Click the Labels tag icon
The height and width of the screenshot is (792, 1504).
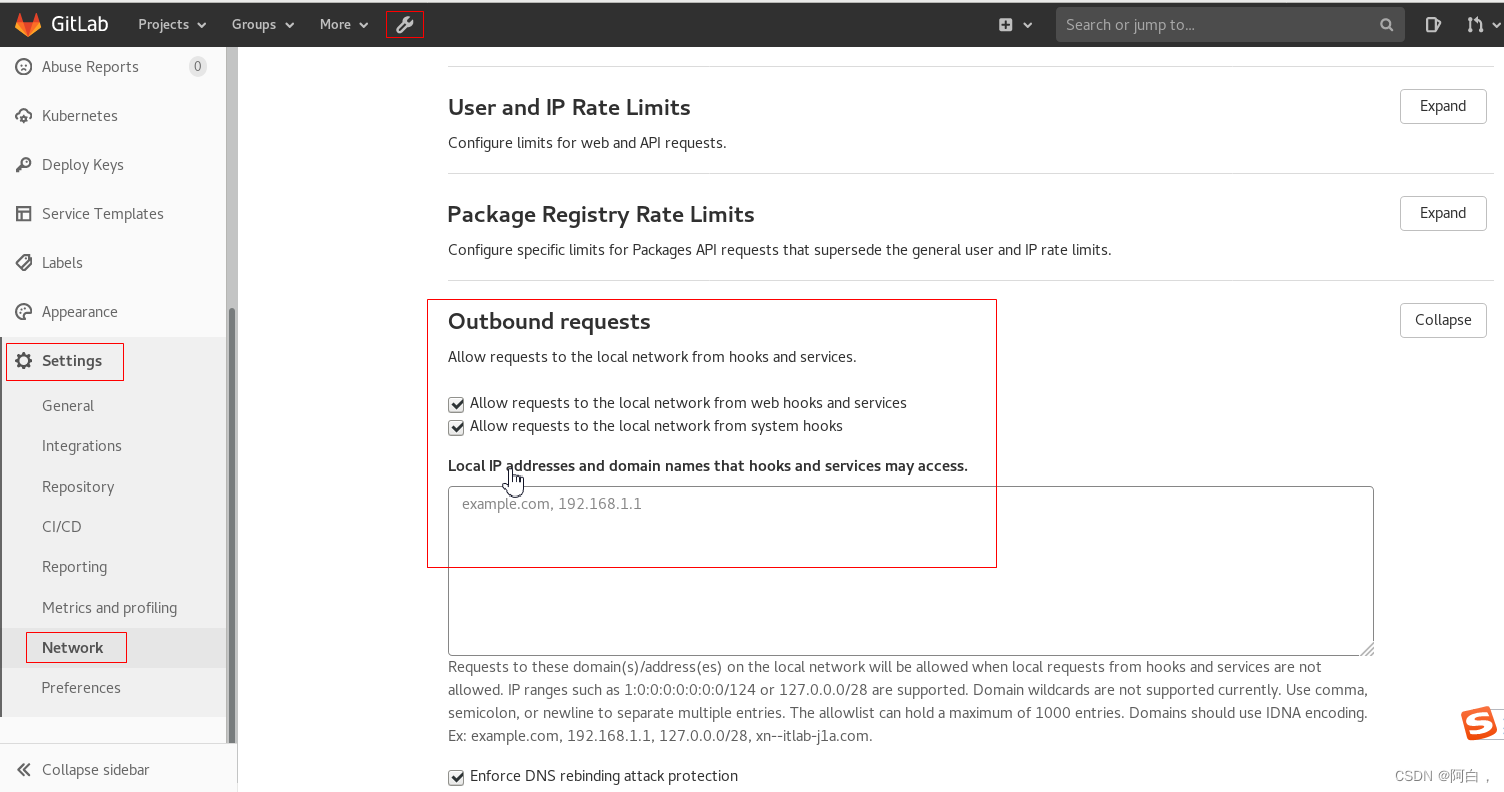click(24, 263)
